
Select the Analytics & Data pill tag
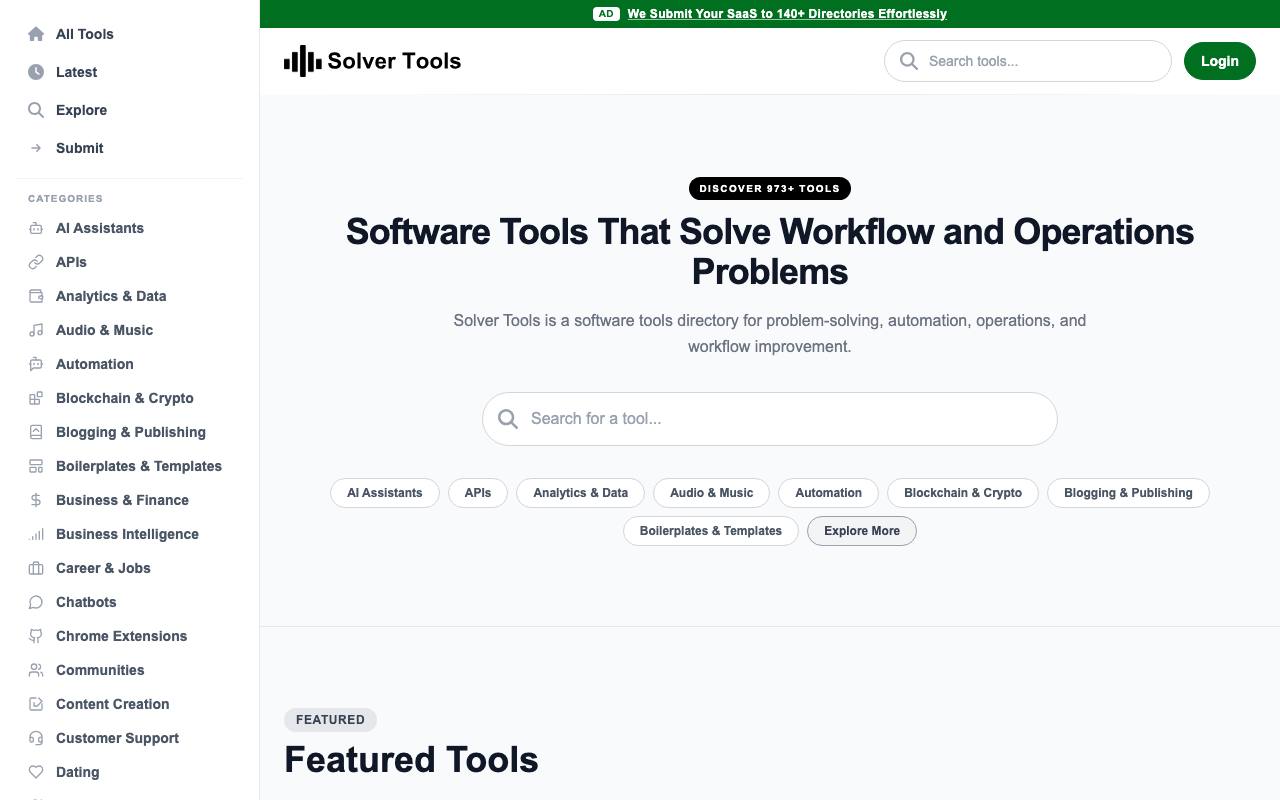coord(581,493)
